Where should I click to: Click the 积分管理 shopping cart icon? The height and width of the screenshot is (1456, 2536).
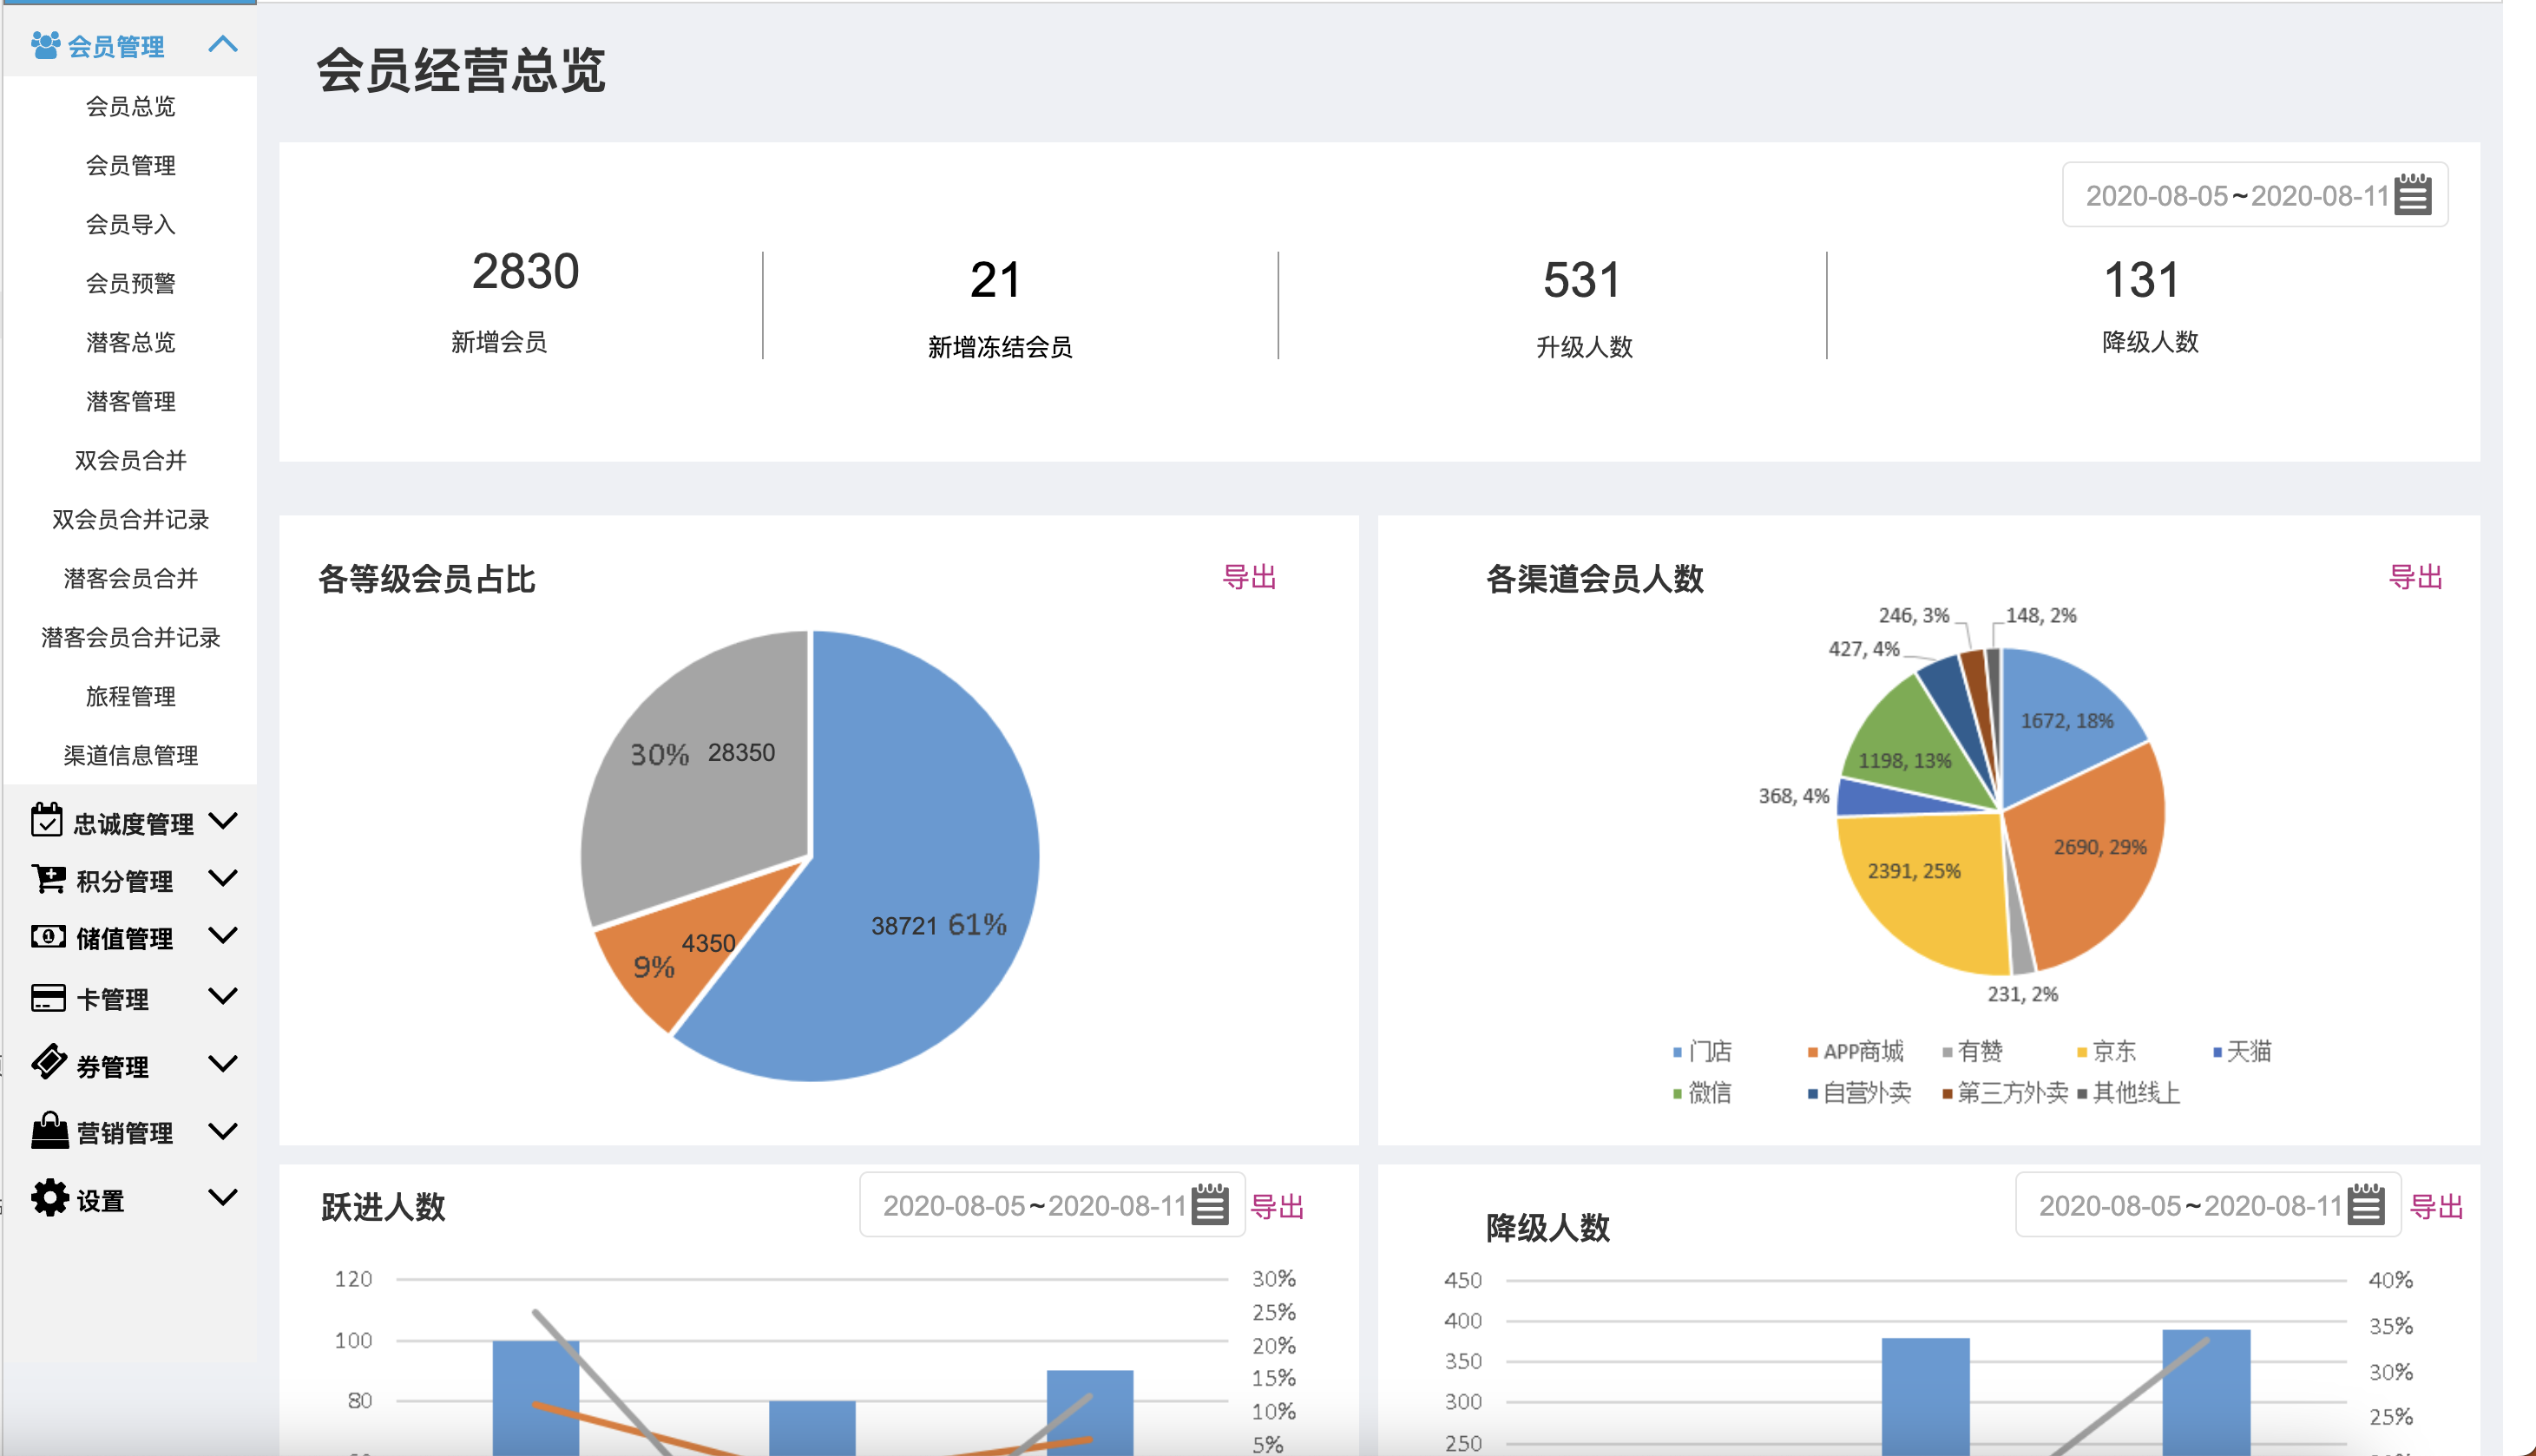48,879
